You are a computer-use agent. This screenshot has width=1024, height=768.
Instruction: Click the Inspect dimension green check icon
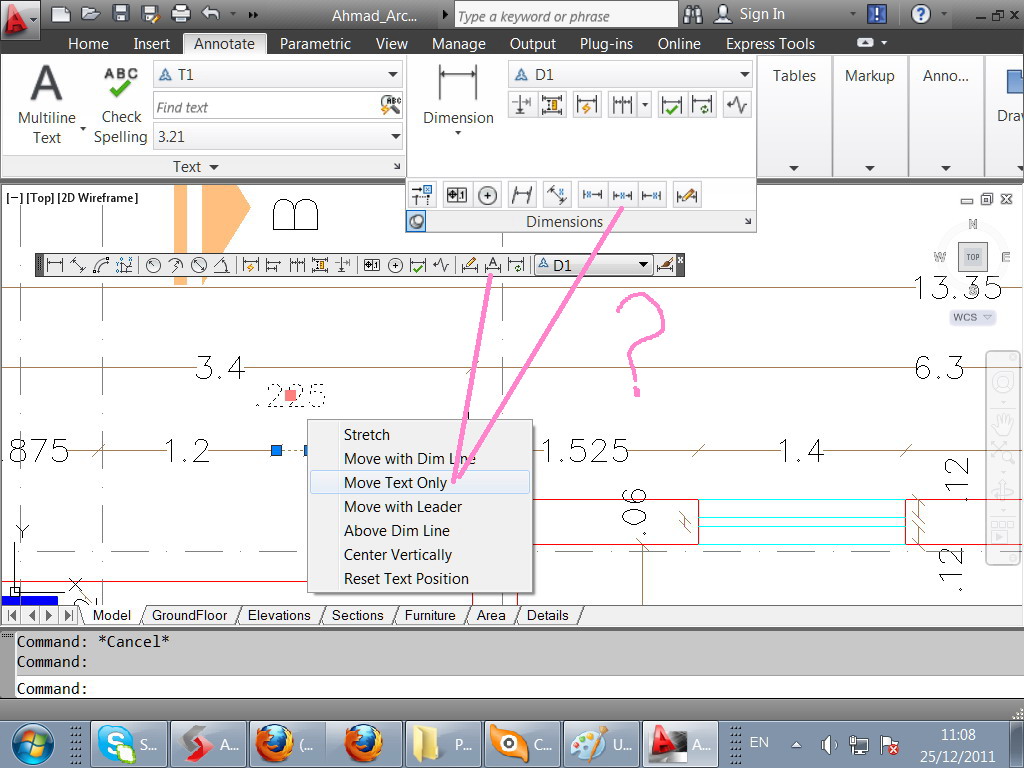(x=671, y=104)
